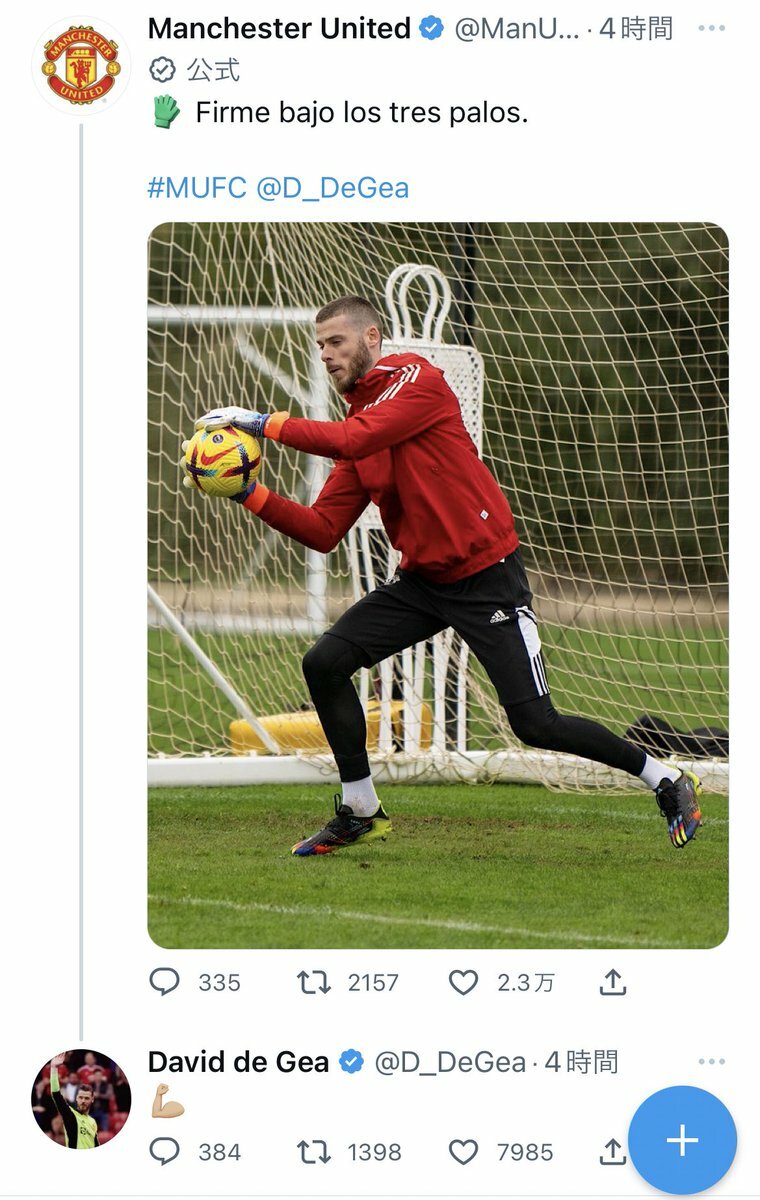Viewport: 760px width, 1200px height.
Task: Open David de Gea profile avatar
Action: [81, 1099]
